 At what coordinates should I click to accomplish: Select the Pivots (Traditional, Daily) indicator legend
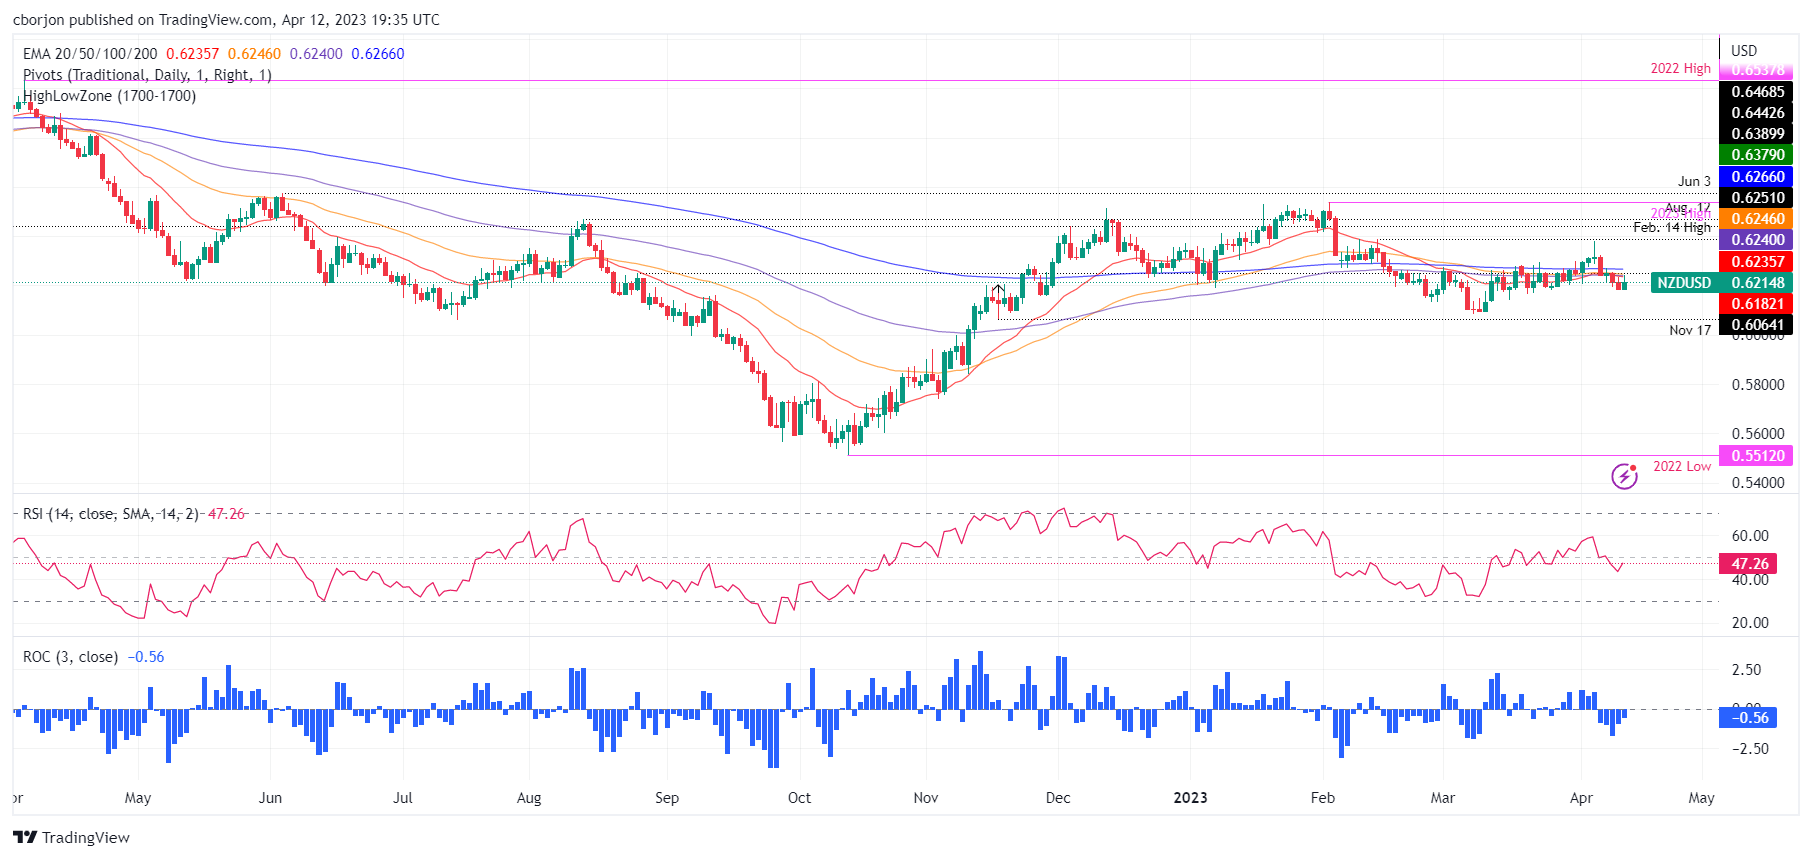tap(147, 75)
